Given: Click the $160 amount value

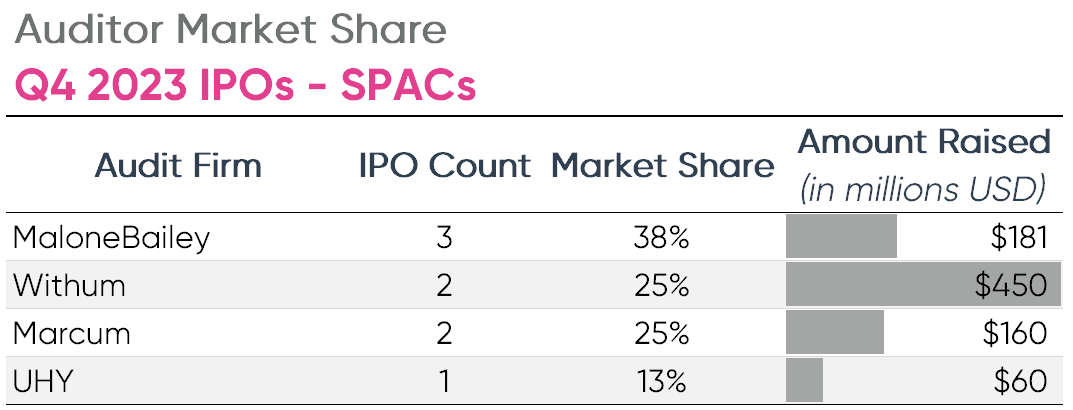Looking at the screenshot, I should click(1014, 332).
